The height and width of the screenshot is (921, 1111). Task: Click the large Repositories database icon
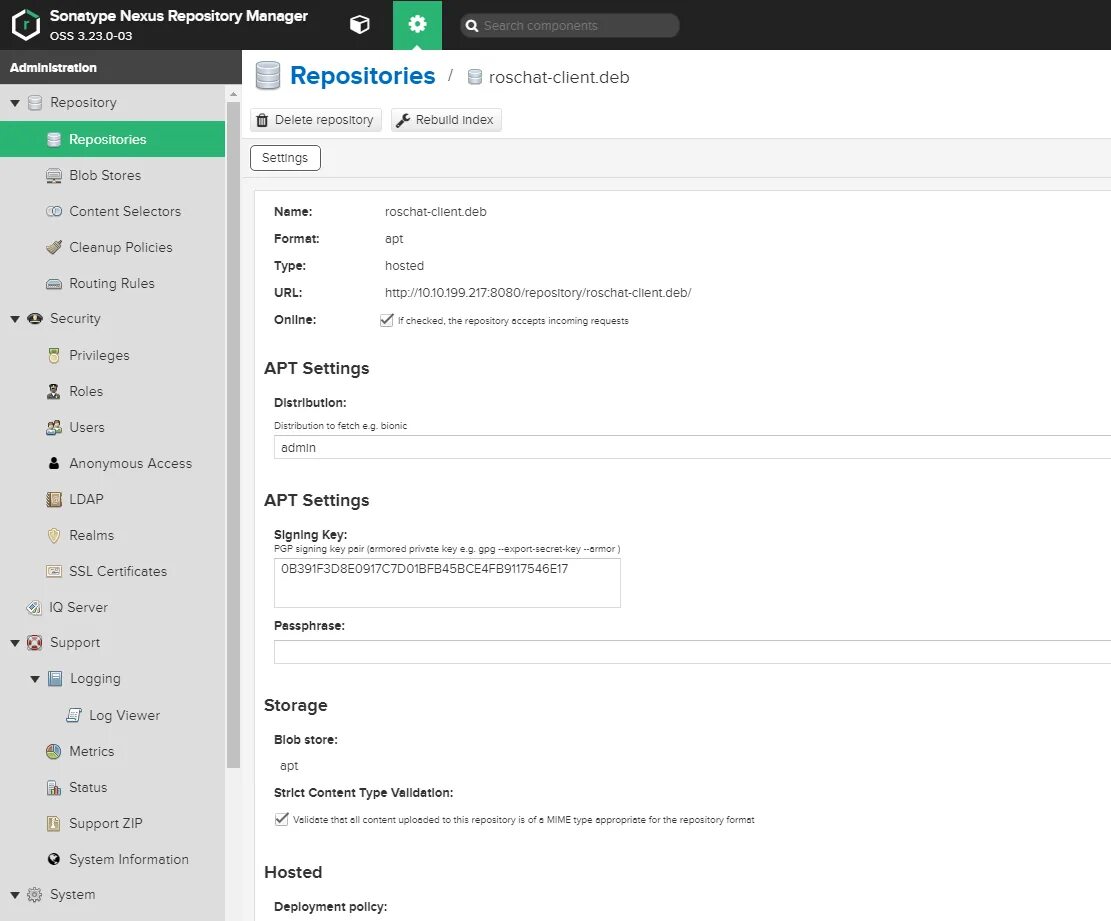tap(268, 76)
